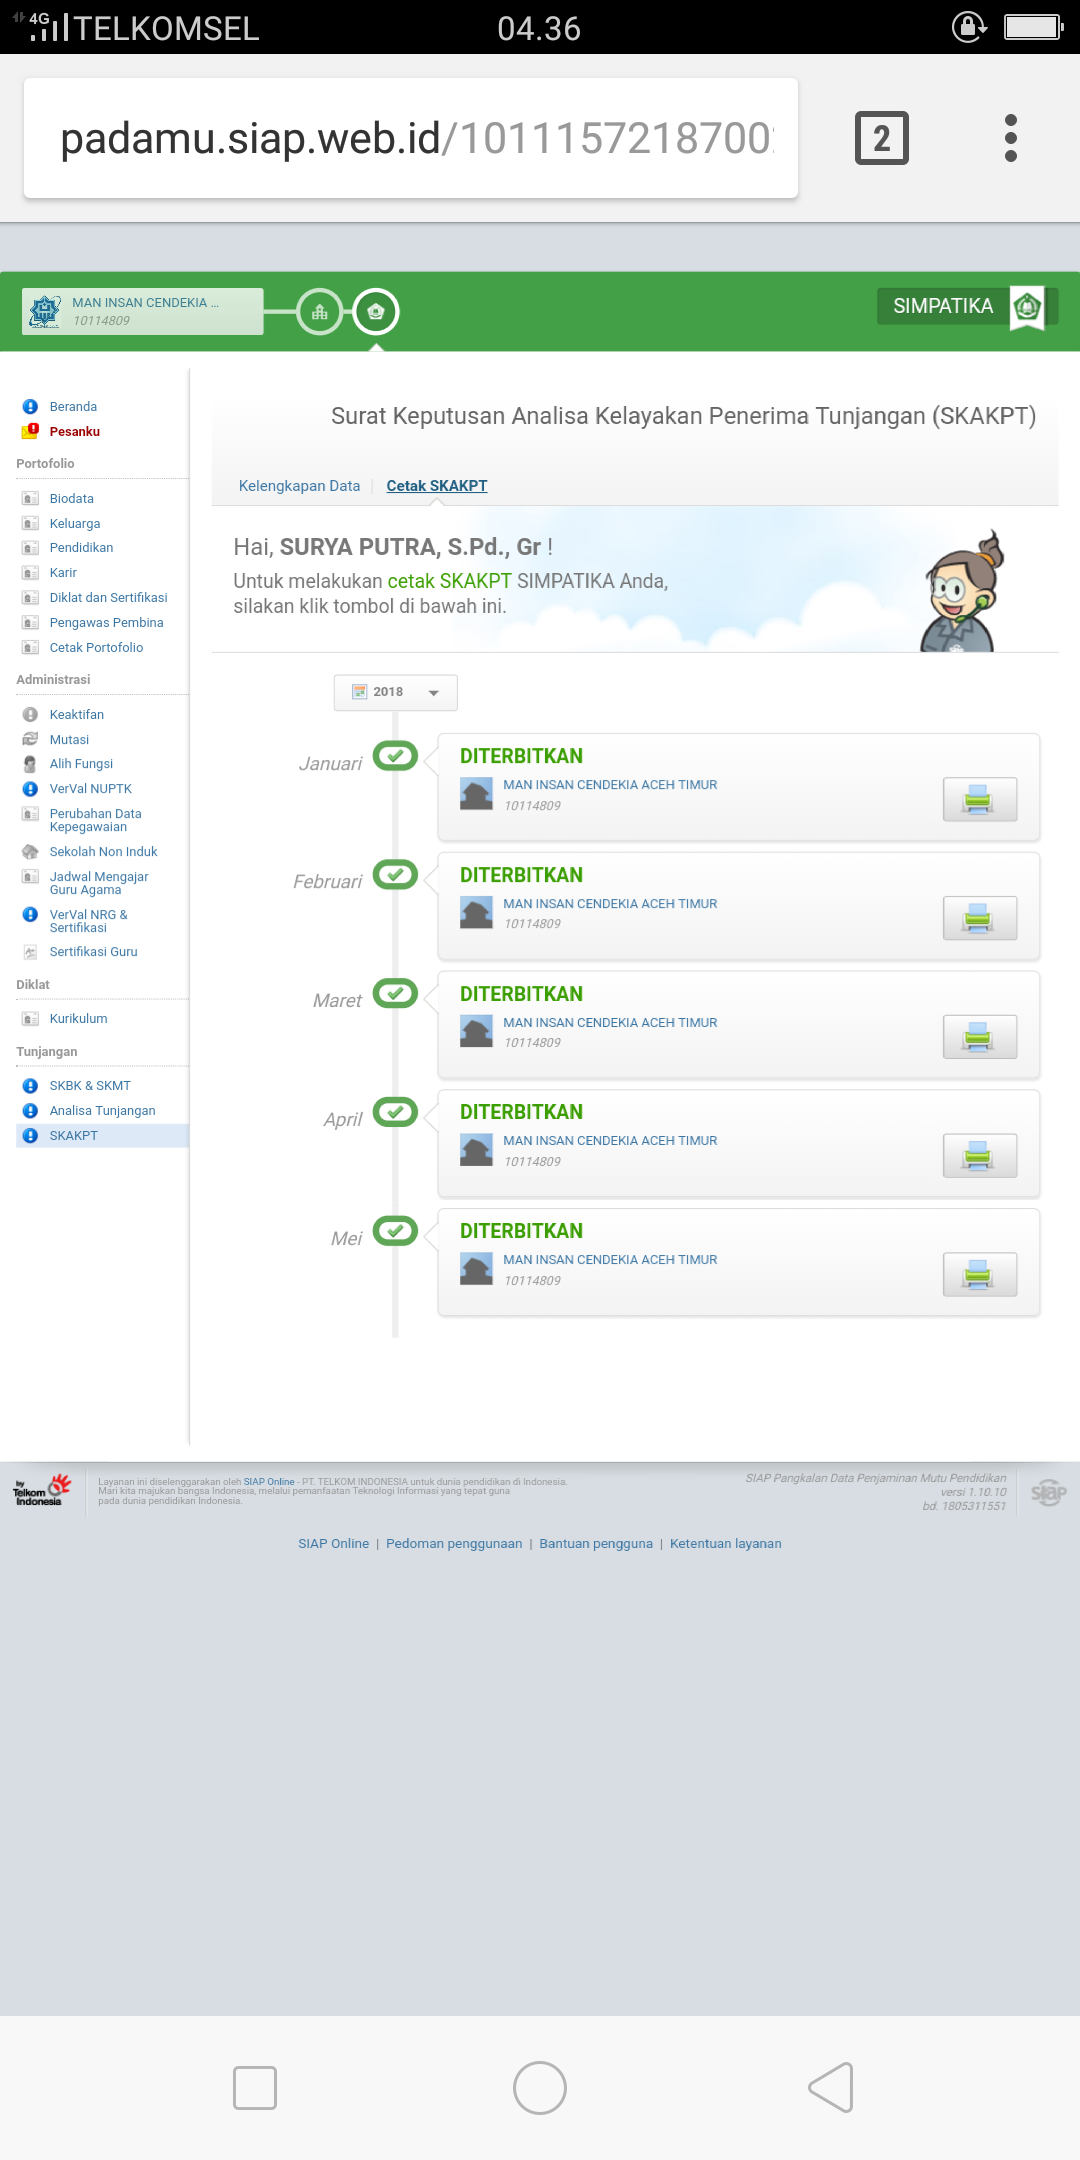Click the Februari green checkmark marker
The width and height of the screenshot is (1080, 2160).
pyautogui.click(x=395, y=875)
